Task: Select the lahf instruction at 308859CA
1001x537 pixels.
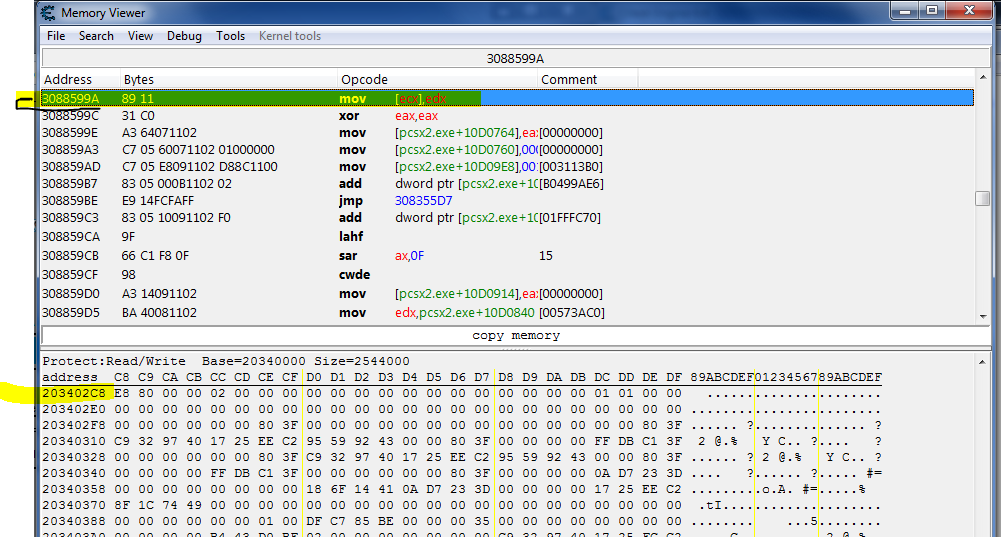Action: tap(300, 237)
